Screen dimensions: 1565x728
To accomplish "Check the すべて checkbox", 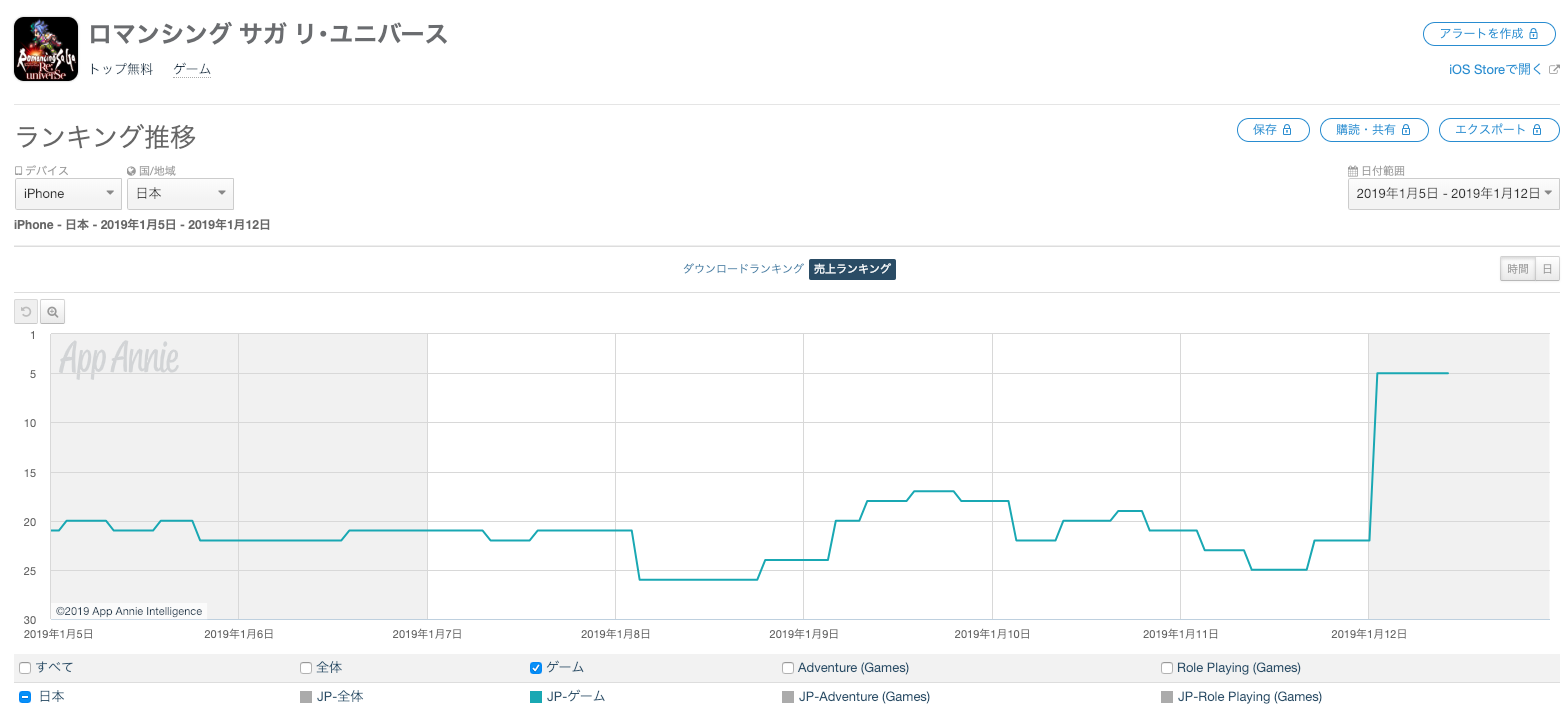I will pyautogui.click(x=26, y=668).
